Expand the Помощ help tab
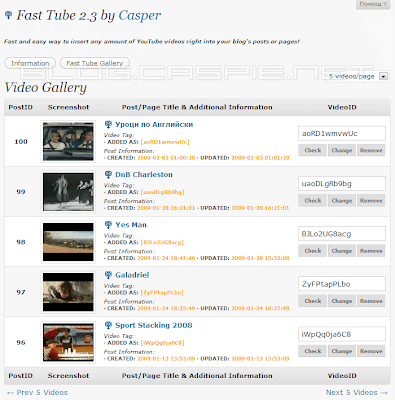Screen dimensions: 395x400 point(373,4)
